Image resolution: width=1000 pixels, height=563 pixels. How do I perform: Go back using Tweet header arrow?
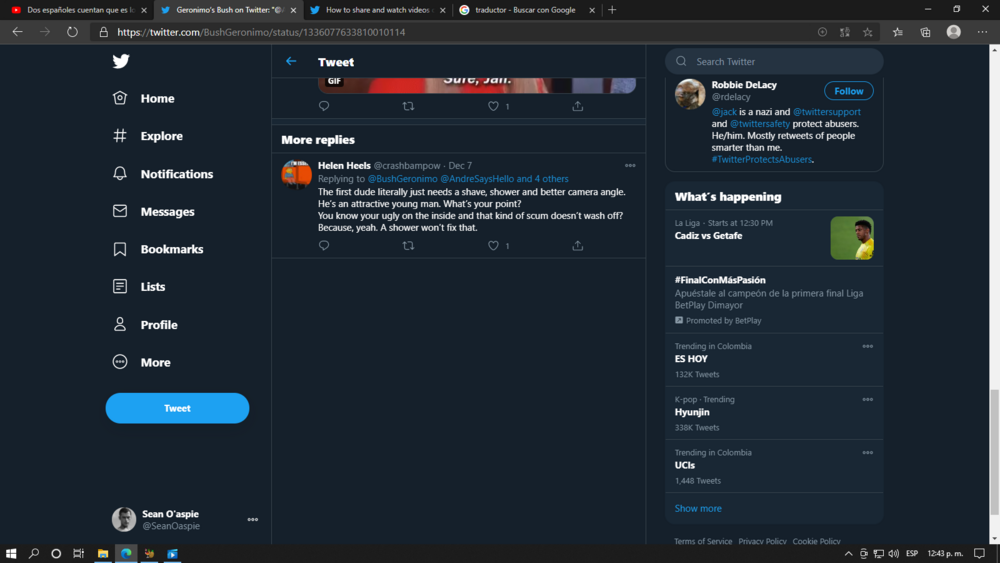291,61
